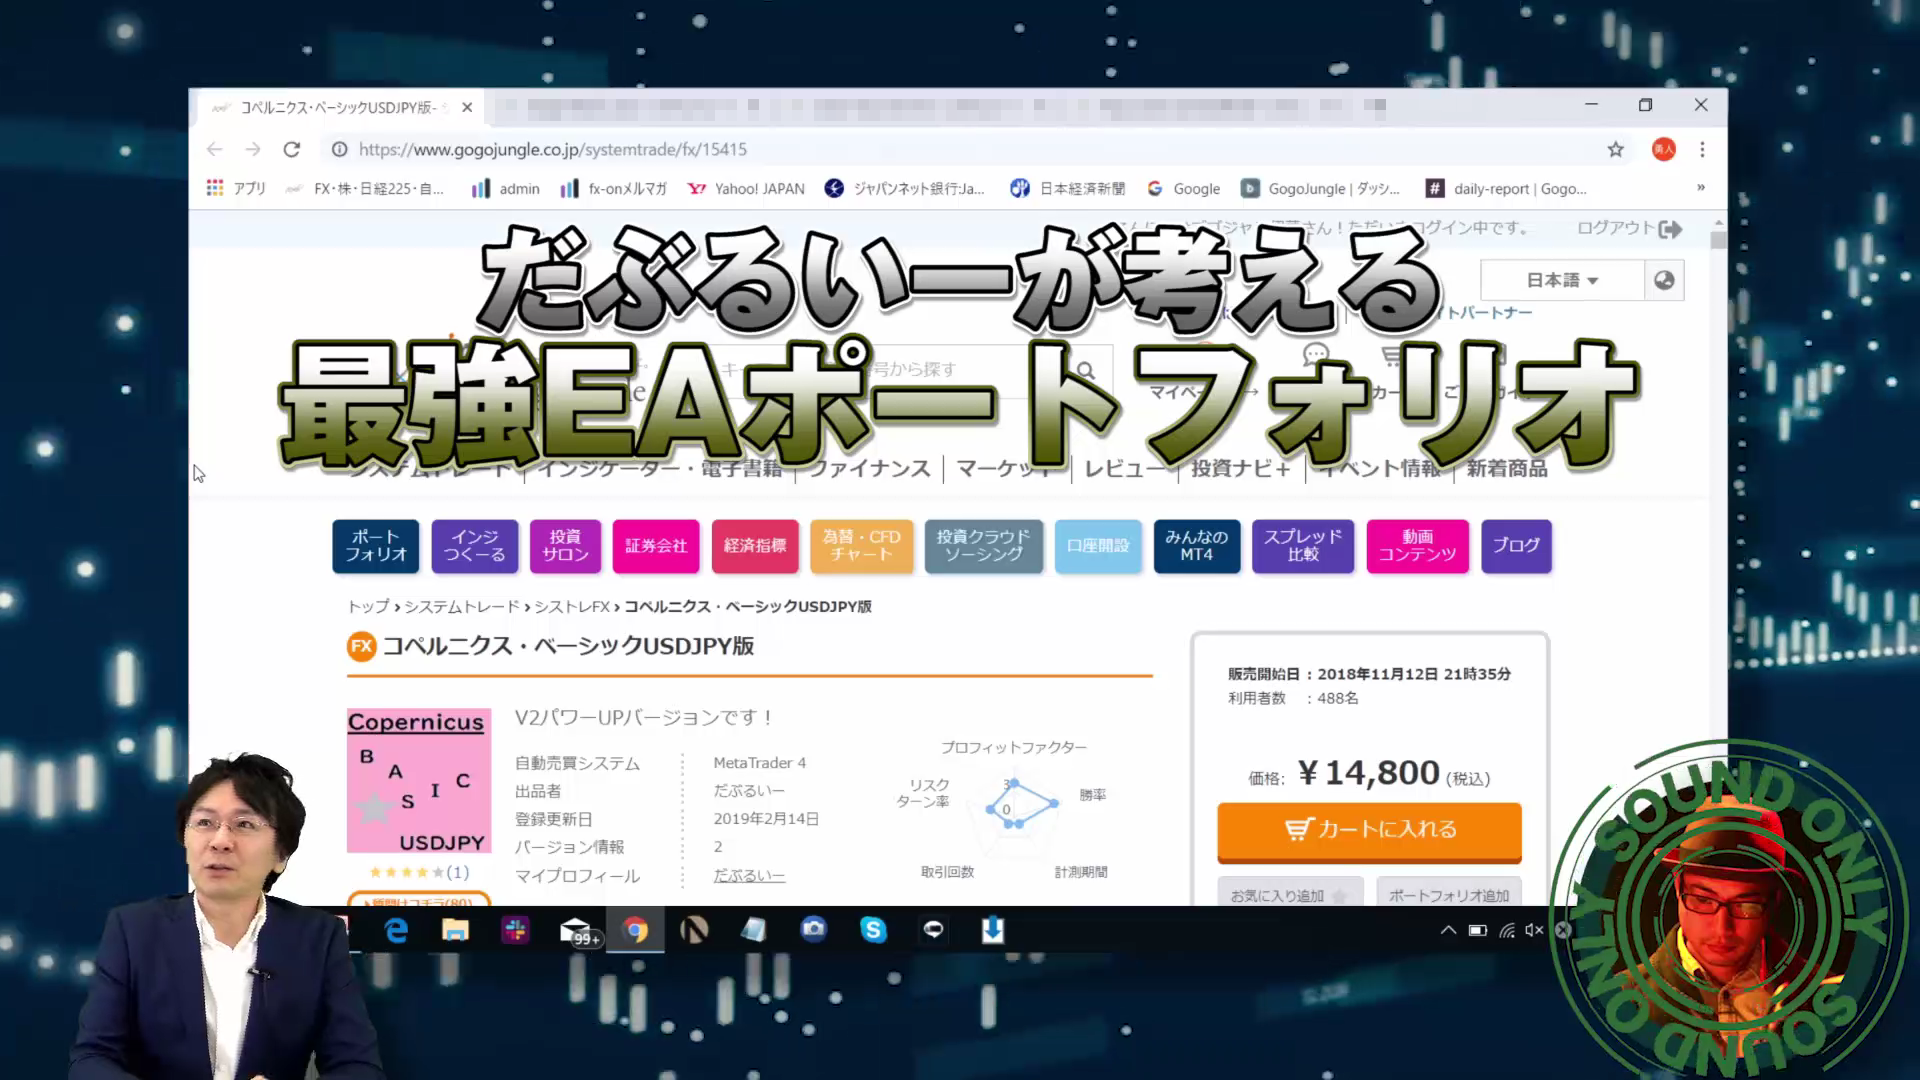Mute volume via system tray speaker icon

click(1534, 930)
